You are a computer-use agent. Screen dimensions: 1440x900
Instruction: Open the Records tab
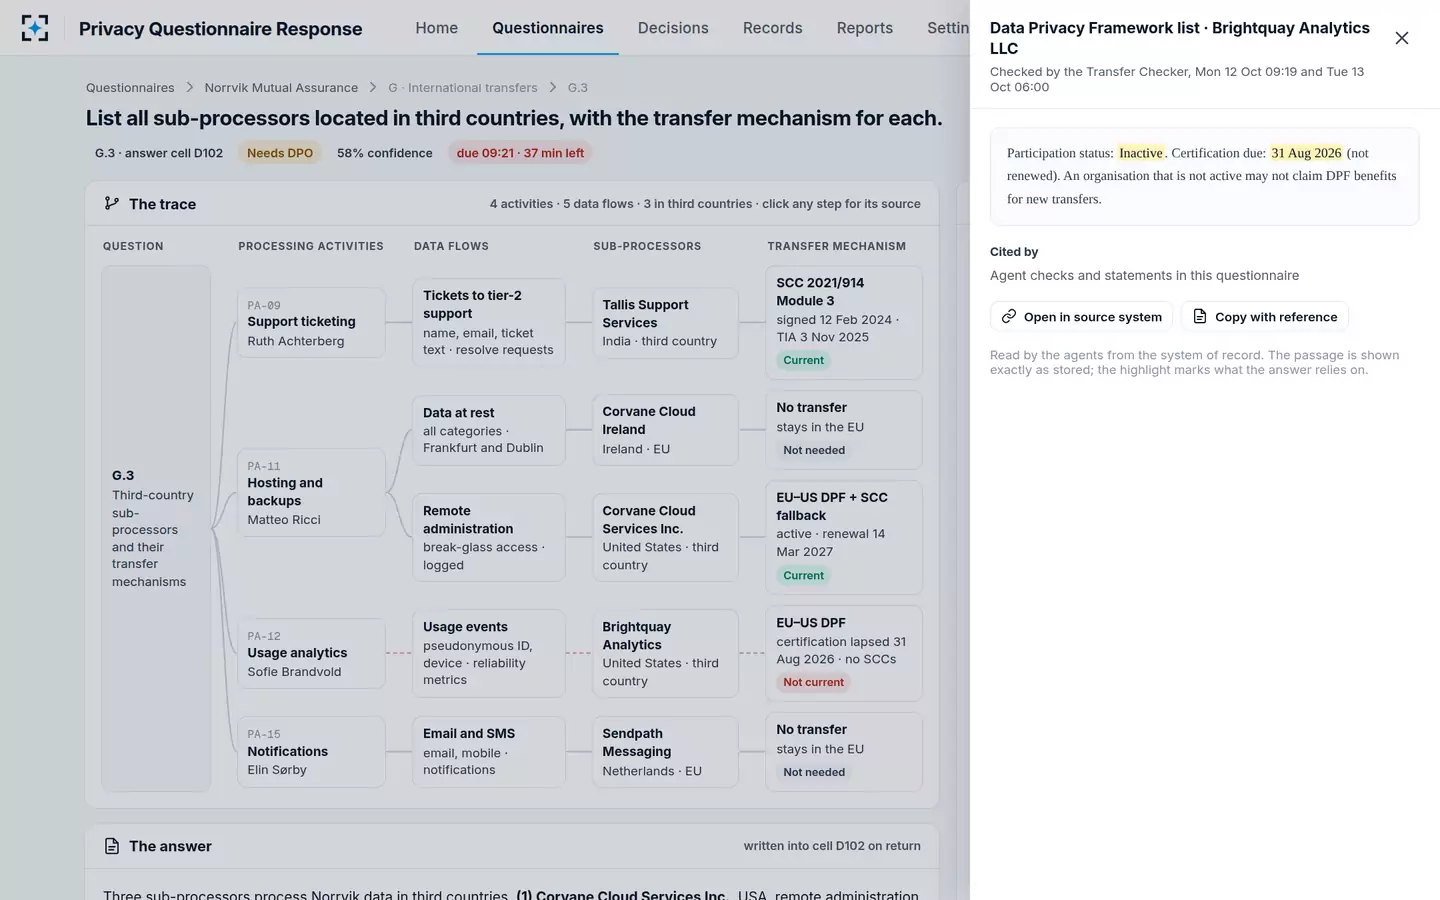coord(773,28)
